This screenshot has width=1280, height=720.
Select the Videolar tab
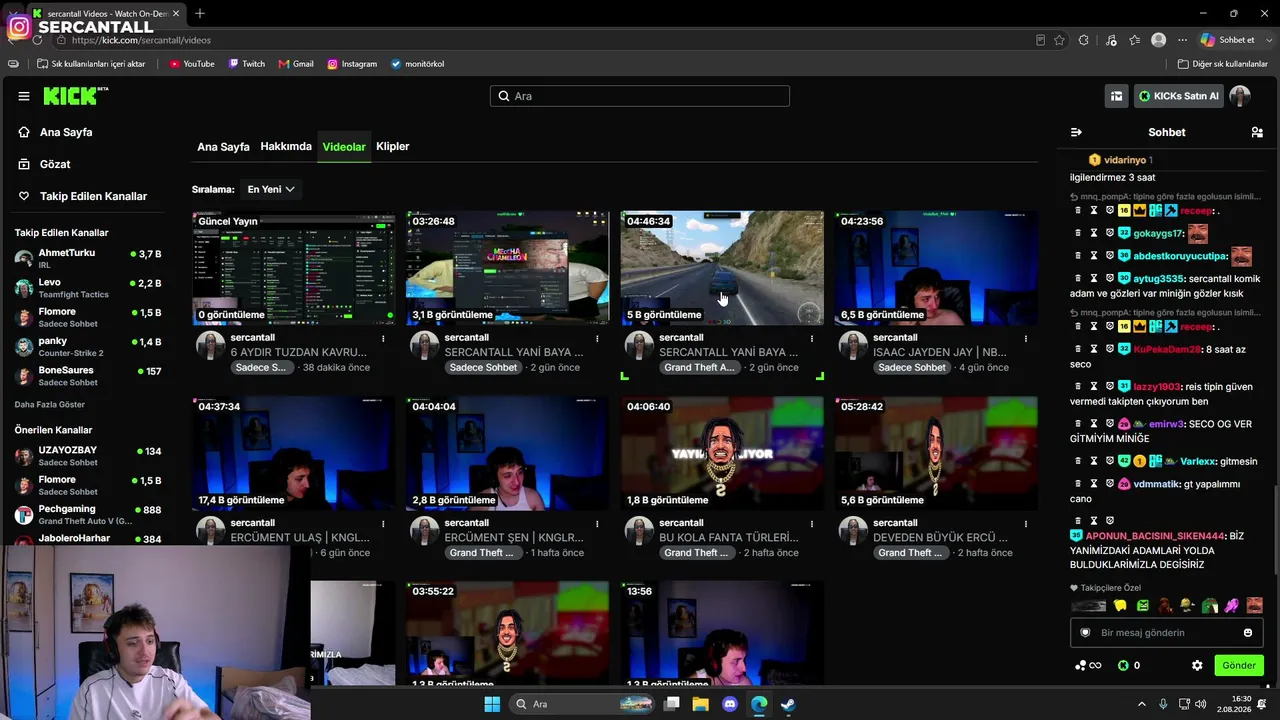pos(344,147)
